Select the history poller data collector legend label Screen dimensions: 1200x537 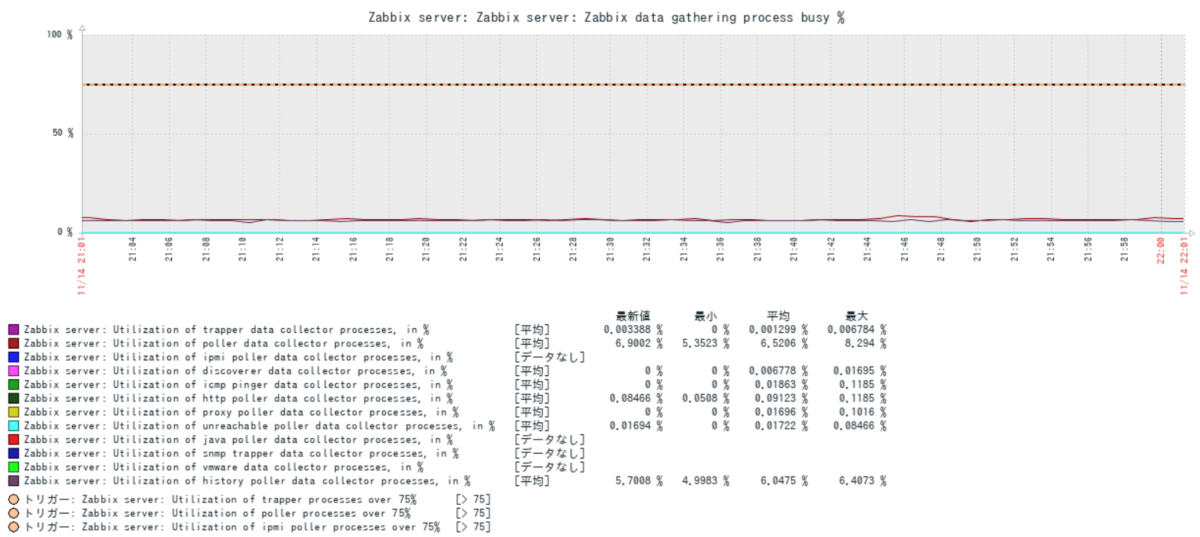(x=248, y=481)
